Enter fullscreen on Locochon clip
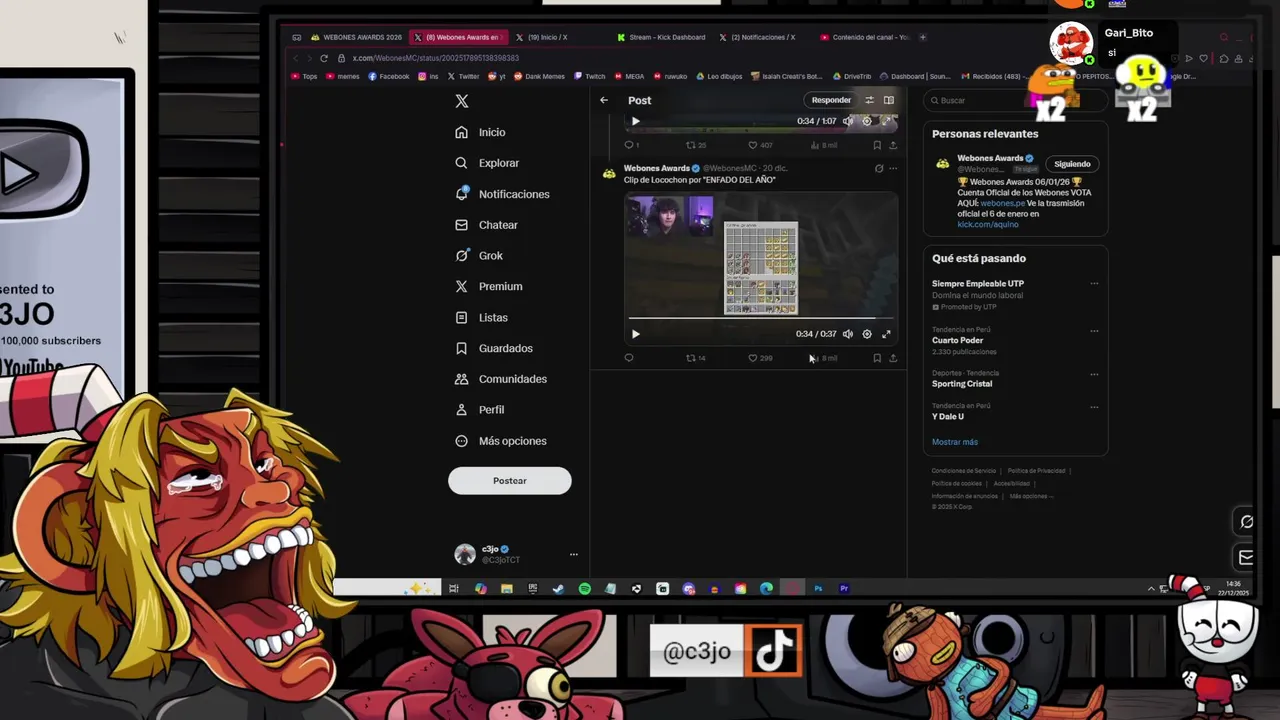This screenshot has width=1280, height=720. (886, 334)
